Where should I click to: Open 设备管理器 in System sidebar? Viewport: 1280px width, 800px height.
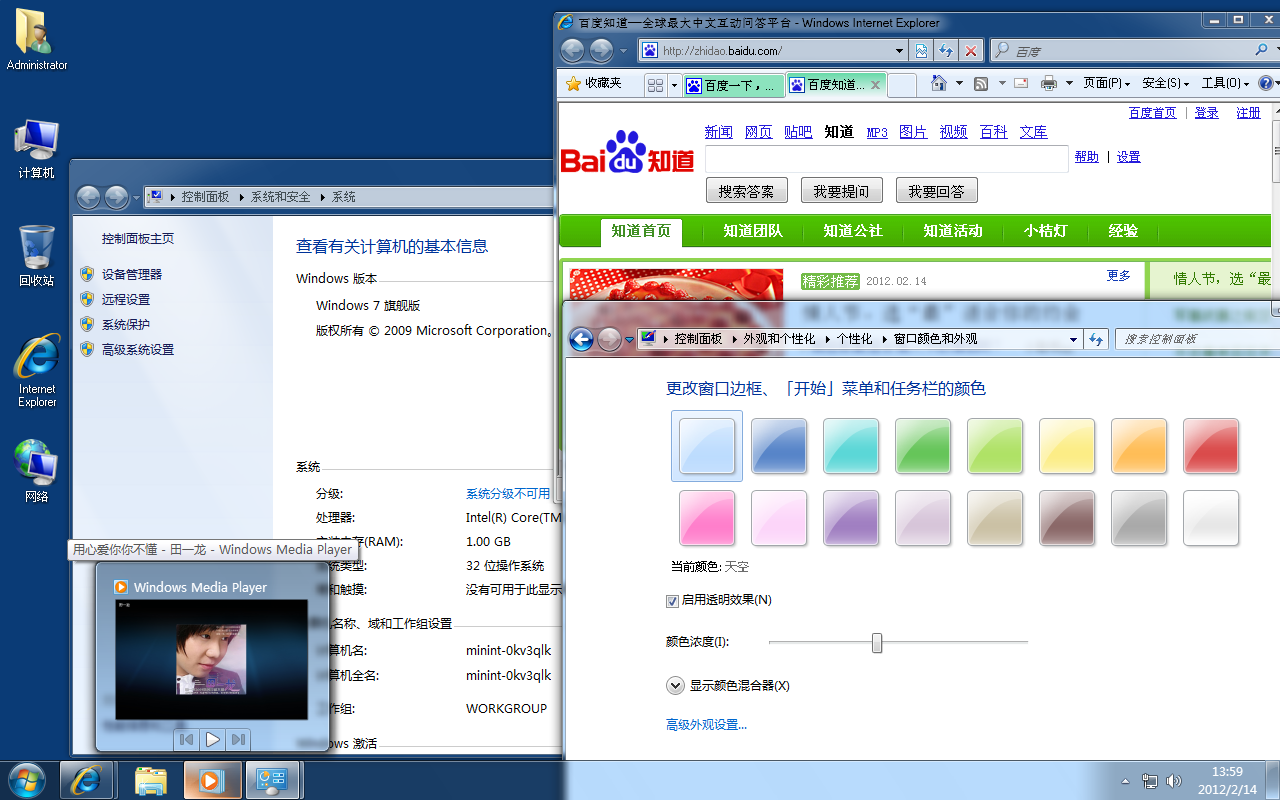point(131,275)
